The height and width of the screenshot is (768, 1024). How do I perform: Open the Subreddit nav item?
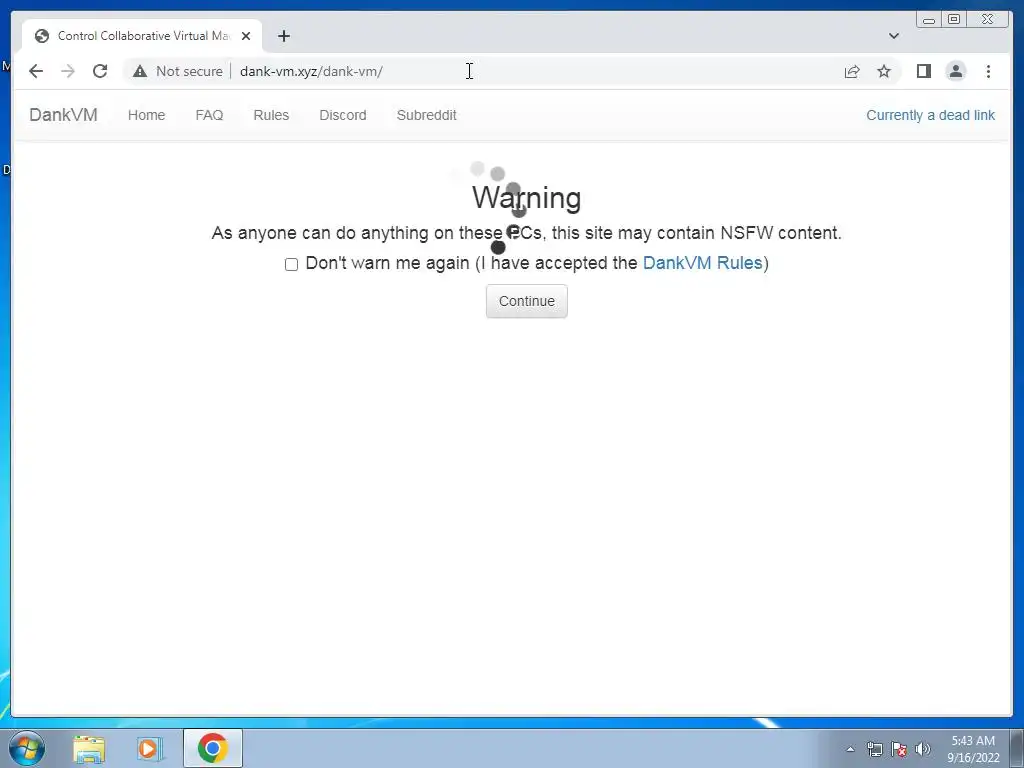click(x=426, y=115)
